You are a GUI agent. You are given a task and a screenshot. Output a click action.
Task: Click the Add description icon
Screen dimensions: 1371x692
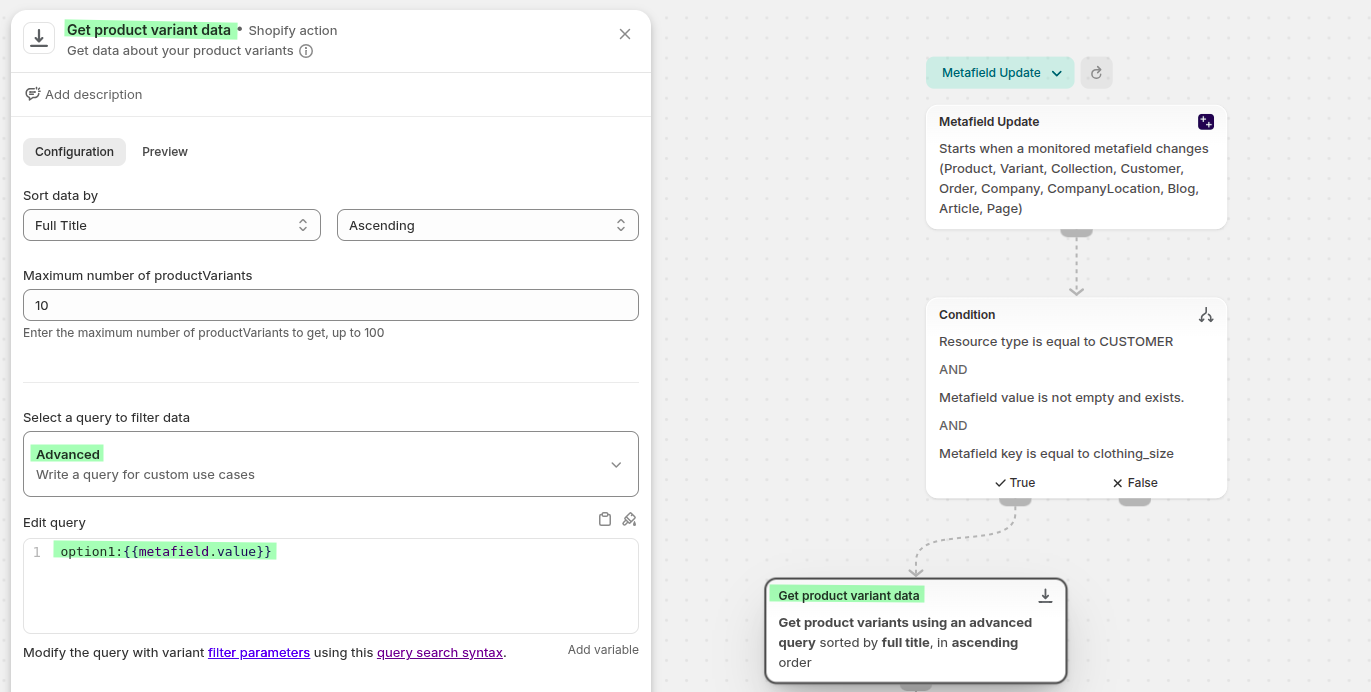(x=33, y=94)
